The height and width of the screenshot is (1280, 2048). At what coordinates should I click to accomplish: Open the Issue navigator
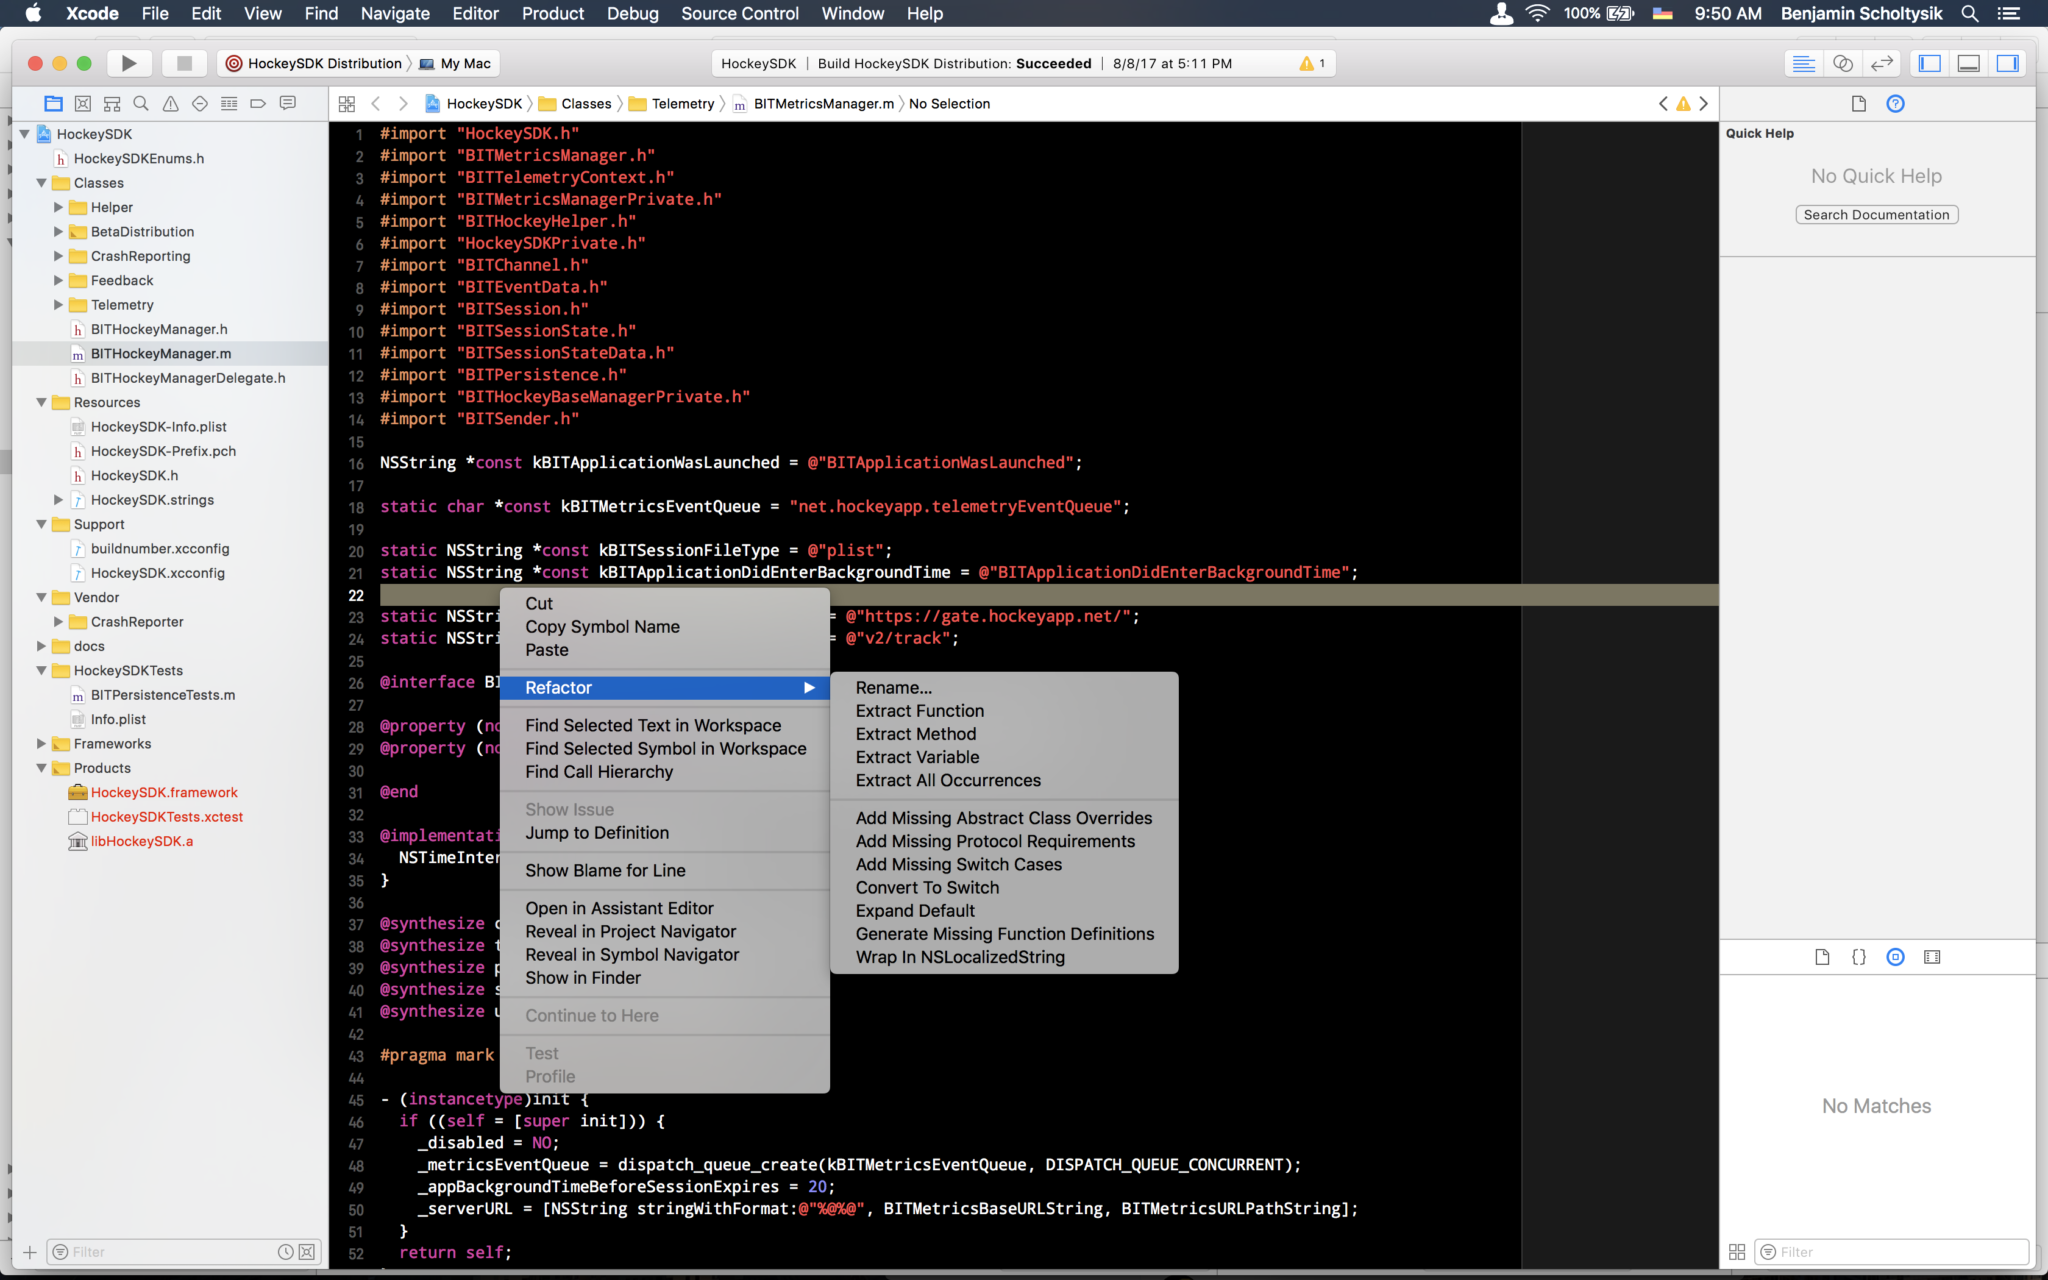tap(171, 103)
